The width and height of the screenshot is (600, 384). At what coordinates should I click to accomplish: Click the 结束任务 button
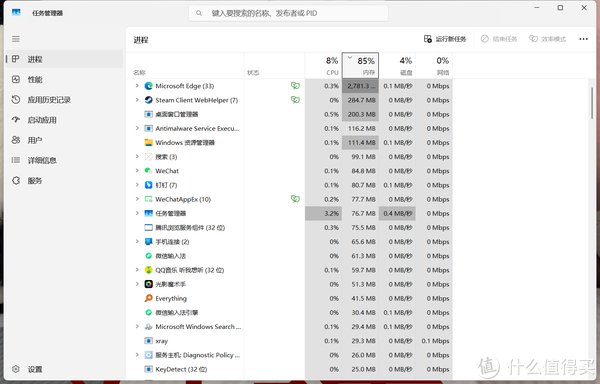point(499,39)
